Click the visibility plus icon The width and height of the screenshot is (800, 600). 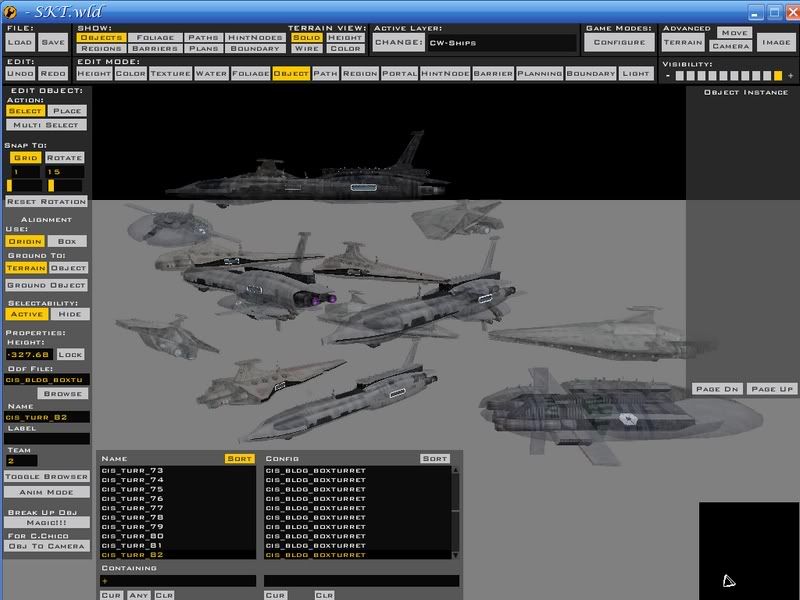click(x=790, y=76)
